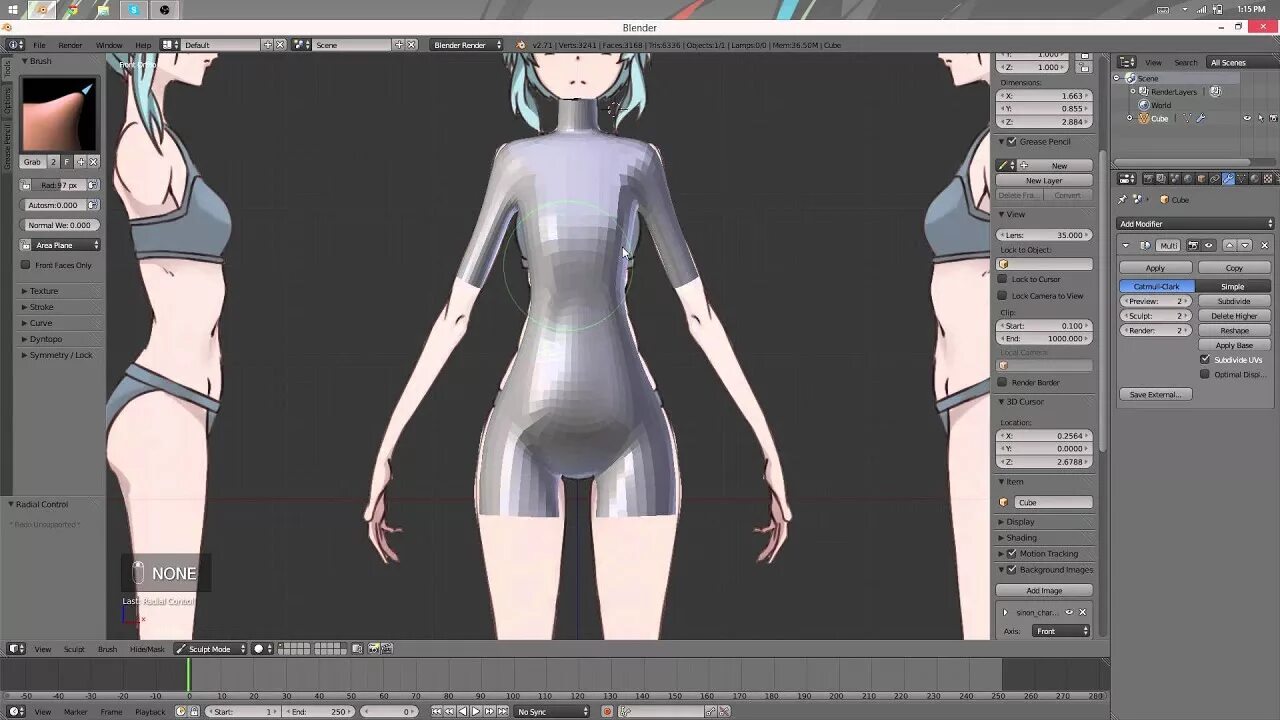Click the timeline editor type icon
1280x720 pixels.
[x=16, y=712]
